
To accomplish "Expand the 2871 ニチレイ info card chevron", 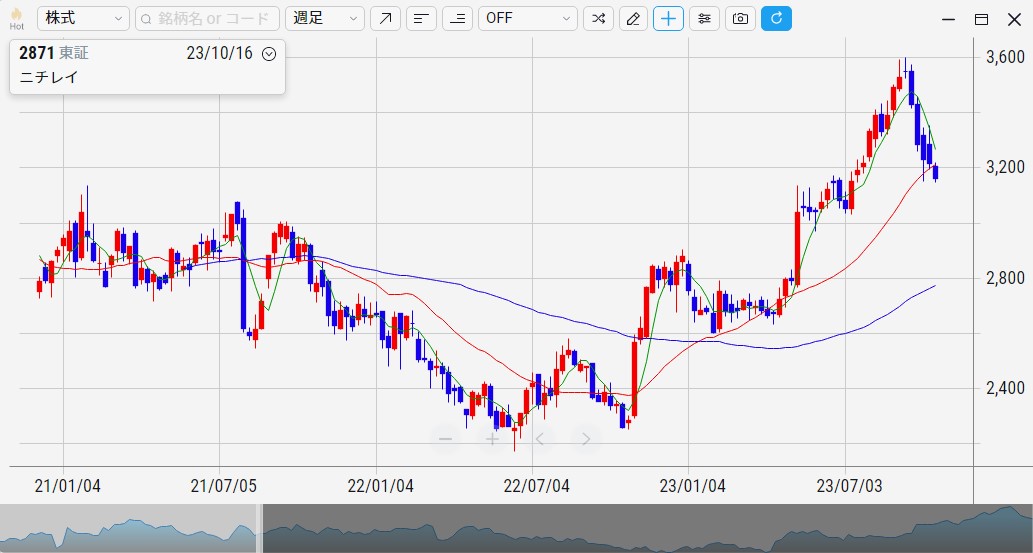I will click(268, 55).
